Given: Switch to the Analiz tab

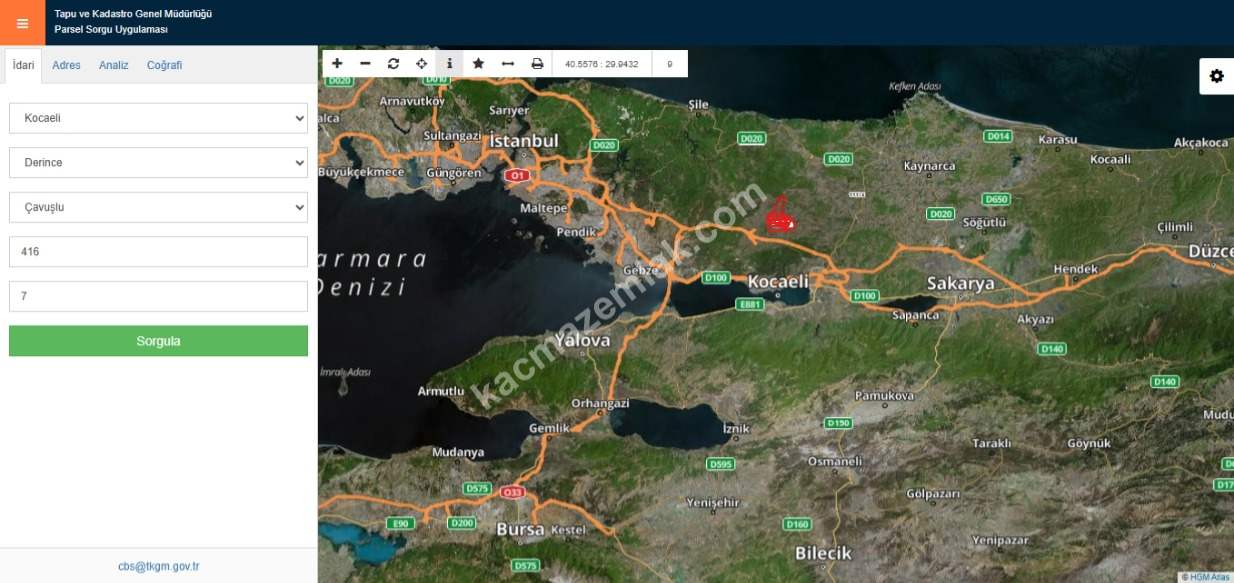Looking at the screenshot, I should (114, 65).
